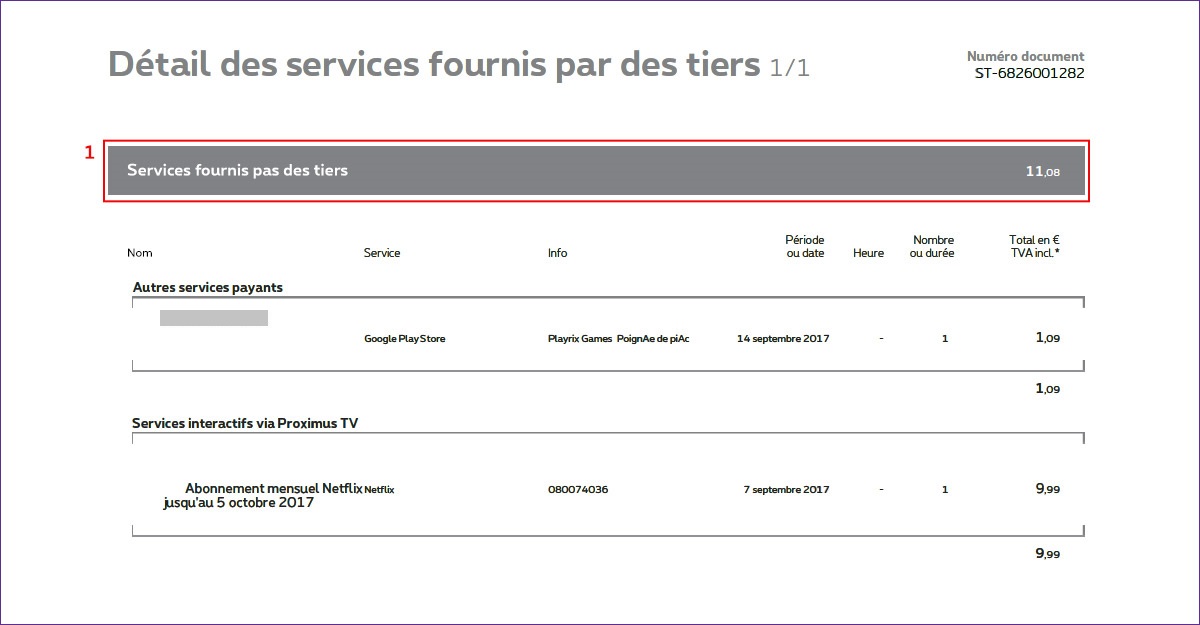The width and height of the screenshot is (1200, 625).
Task: Click the document number ST-6826001282
Action: point(1029,73)
